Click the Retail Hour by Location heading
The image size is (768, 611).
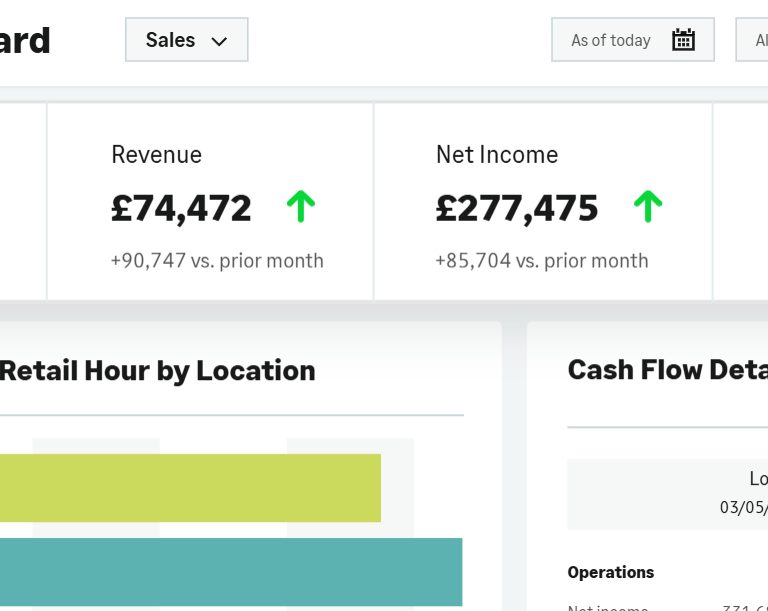(x=157, y=371)
